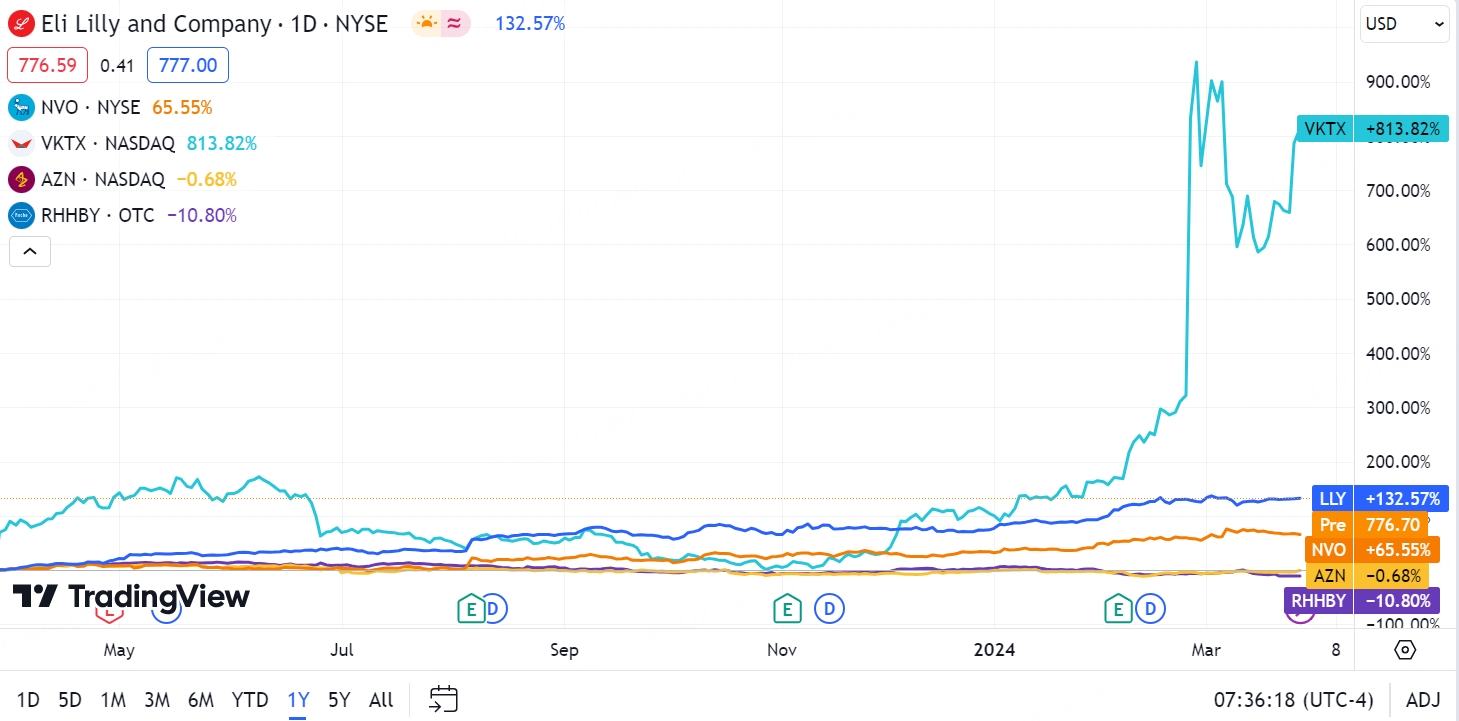Click the Eli Lilly and Company title
The height and width of the screenshot is (721, 1459).
[x=158, y=24]
